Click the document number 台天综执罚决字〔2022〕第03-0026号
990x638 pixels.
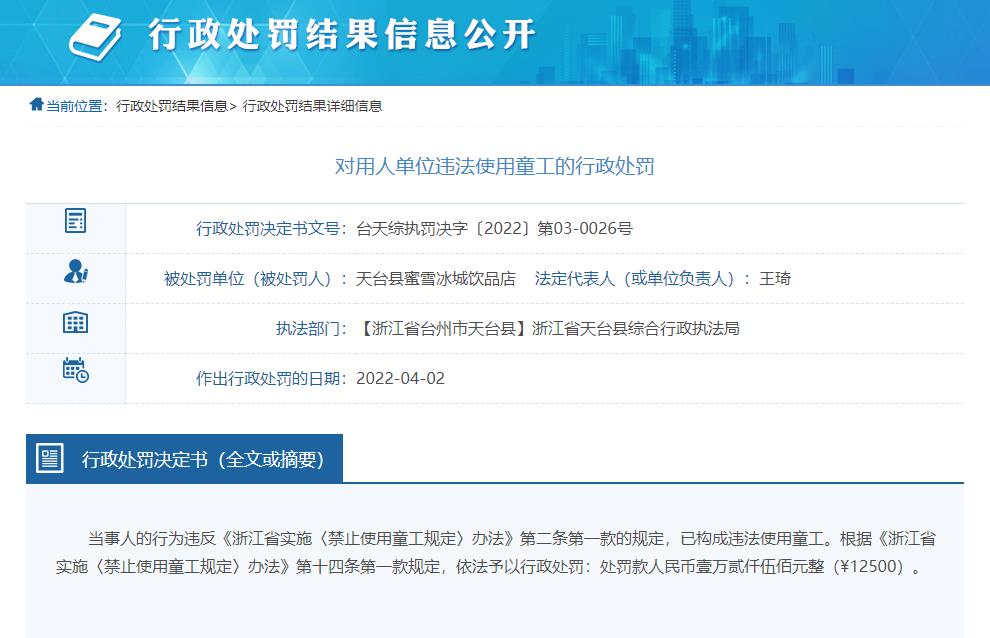pyautogui.click(x=494, y=228)
